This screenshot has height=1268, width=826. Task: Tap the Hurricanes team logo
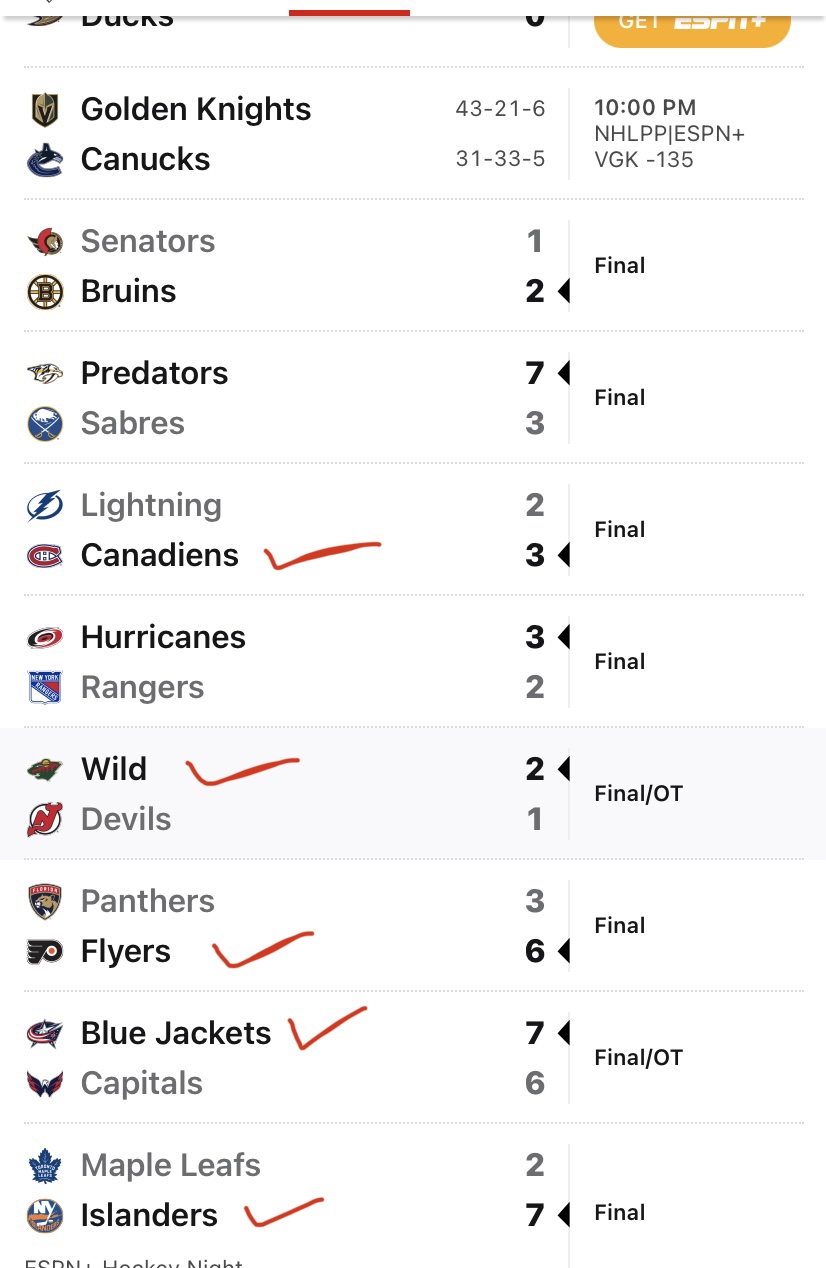coord(45,638)
